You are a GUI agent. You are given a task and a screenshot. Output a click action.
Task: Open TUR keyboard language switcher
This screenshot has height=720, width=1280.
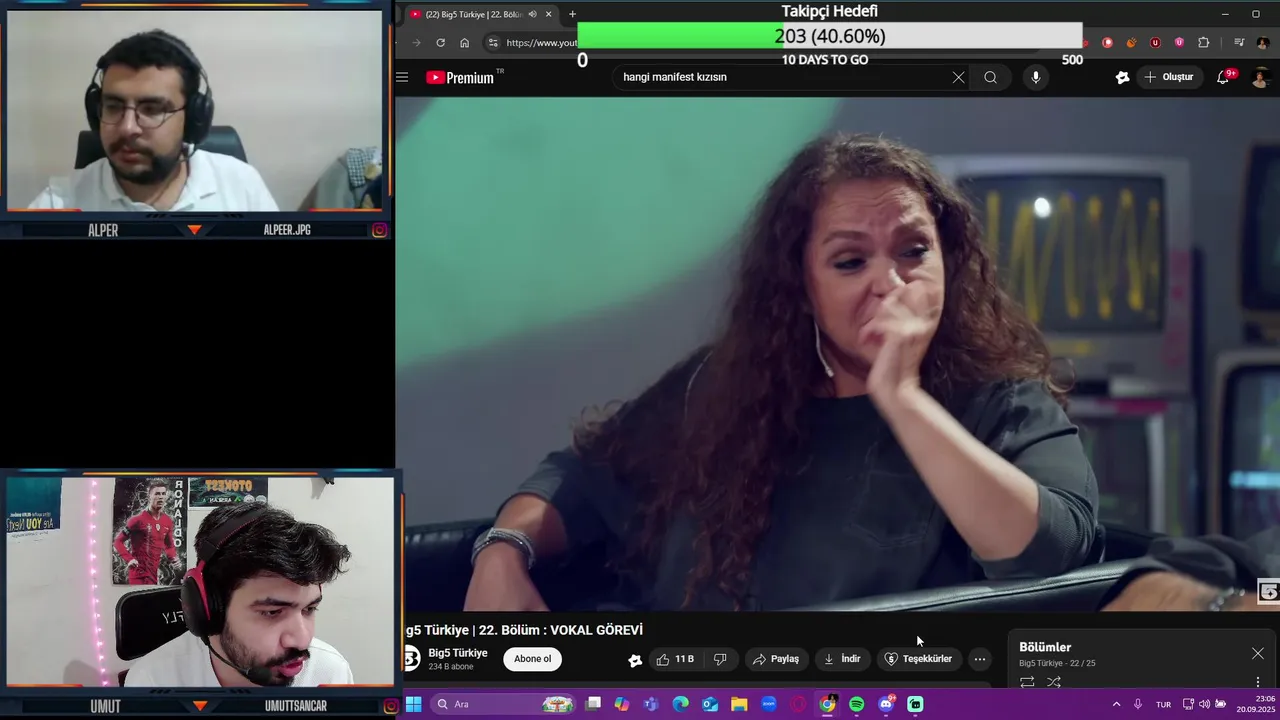(x=1163, y=704)
